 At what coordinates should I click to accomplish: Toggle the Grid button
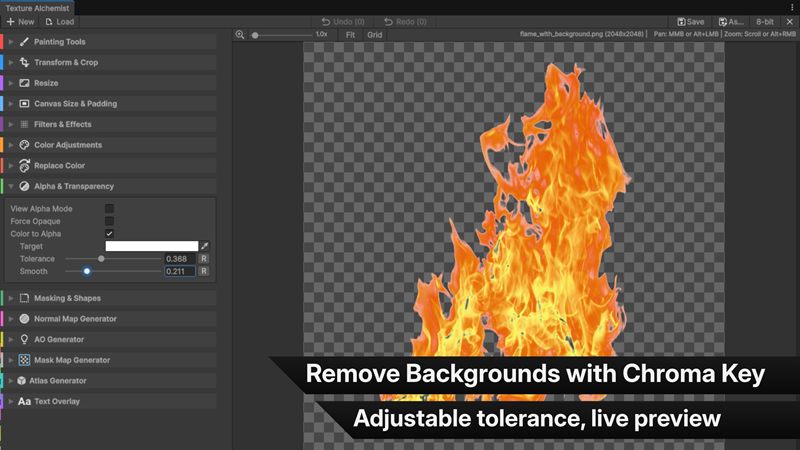point(374,35)
